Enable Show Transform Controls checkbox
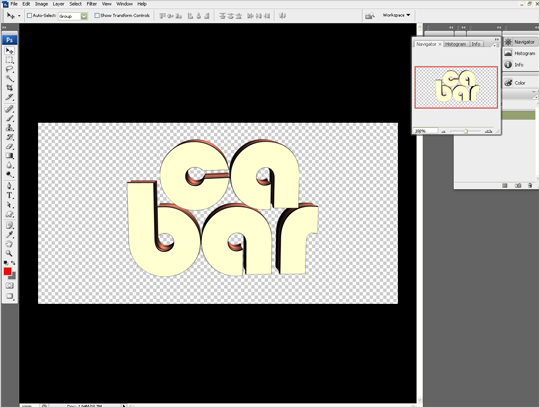This screenshot has width=540, height=408. coord(97,15)
